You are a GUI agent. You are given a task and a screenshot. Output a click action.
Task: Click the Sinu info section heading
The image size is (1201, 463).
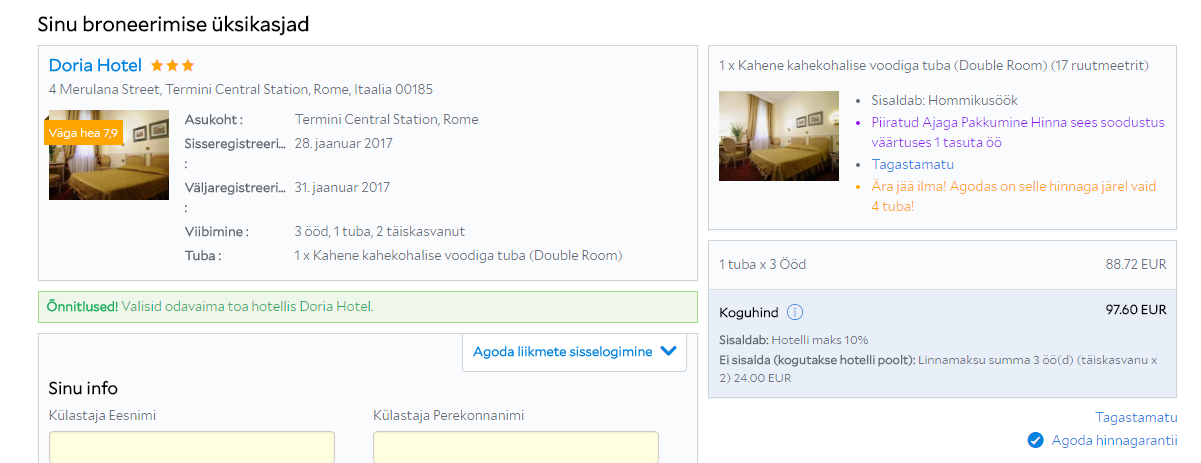tap(83, 388)
